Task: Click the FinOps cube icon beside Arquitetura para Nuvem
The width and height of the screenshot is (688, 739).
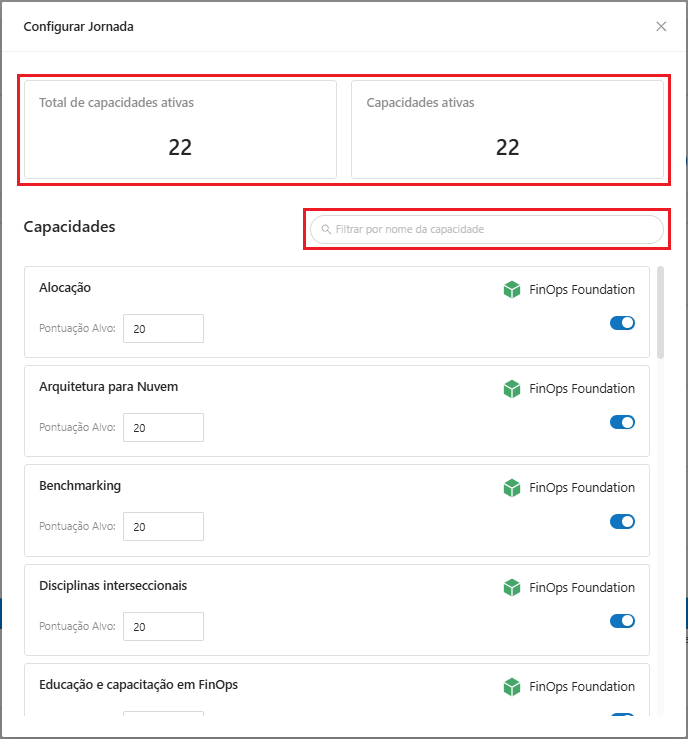Action: [512, 389]
